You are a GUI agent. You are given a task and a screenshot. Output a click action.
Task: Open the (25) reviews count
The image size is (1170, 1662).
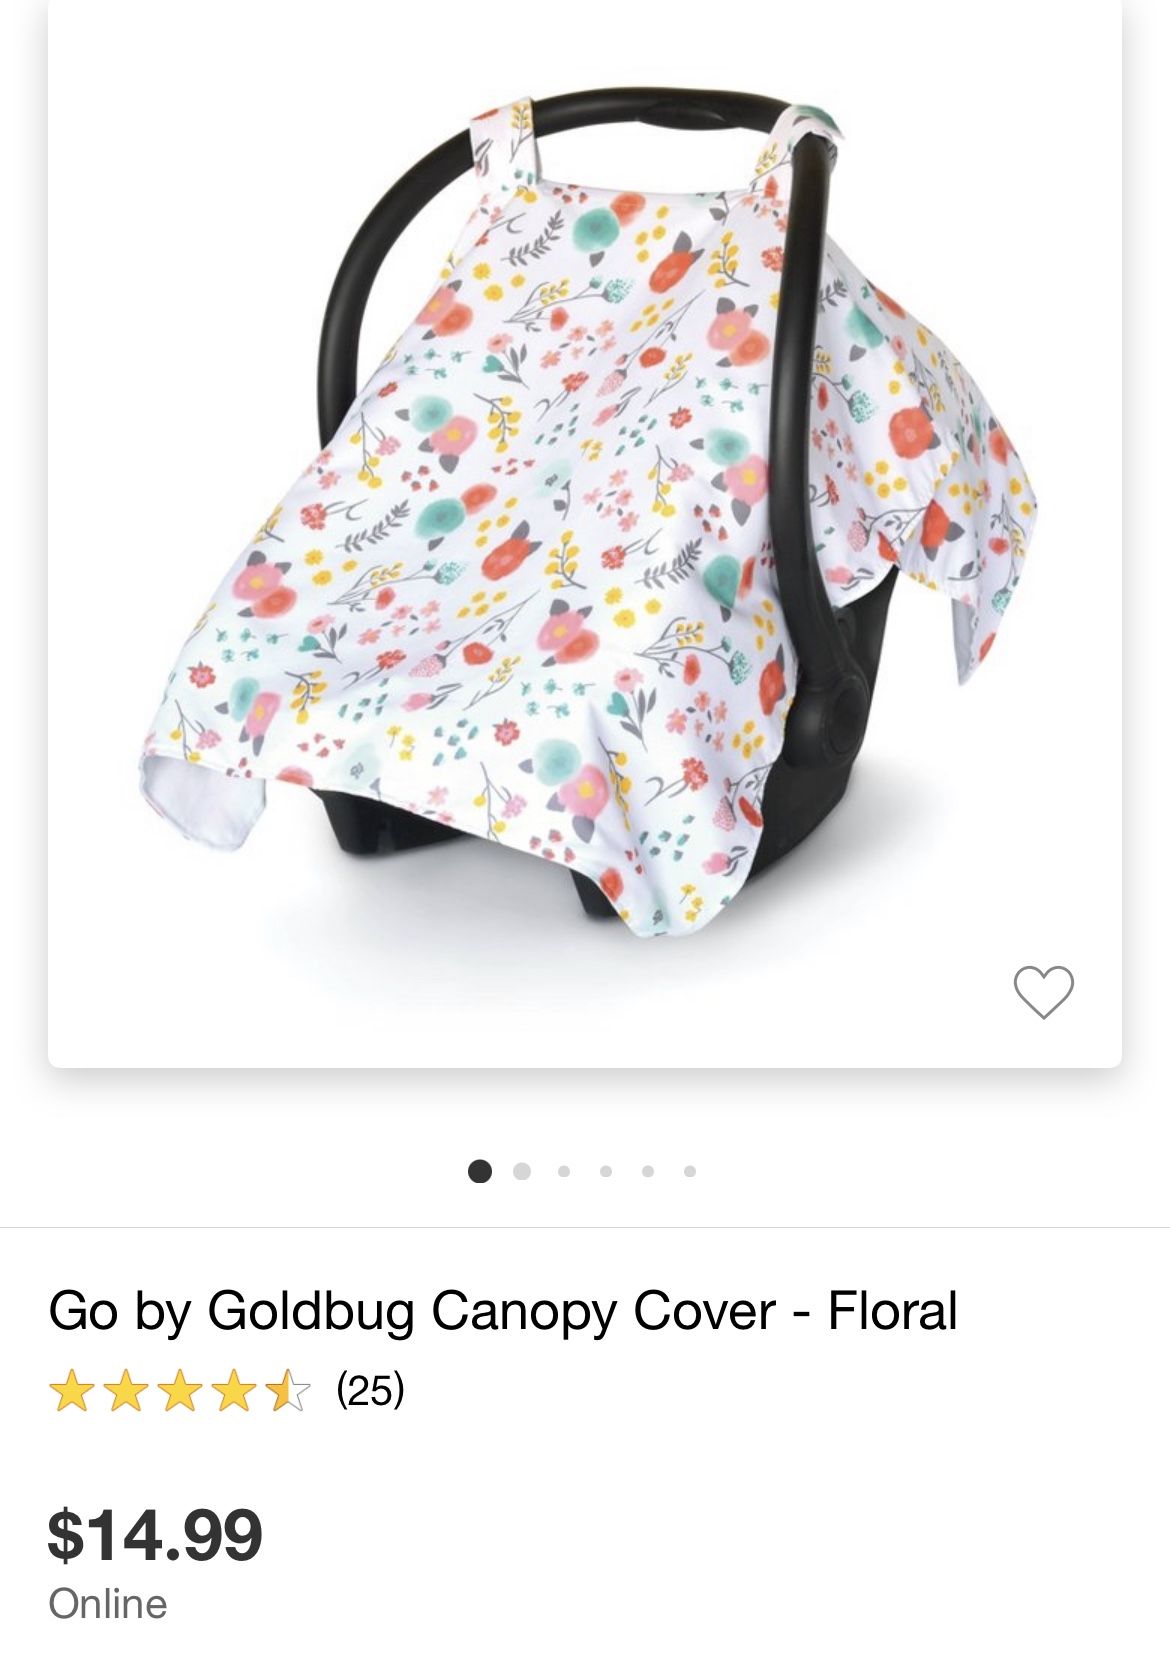click(370, 1390)
